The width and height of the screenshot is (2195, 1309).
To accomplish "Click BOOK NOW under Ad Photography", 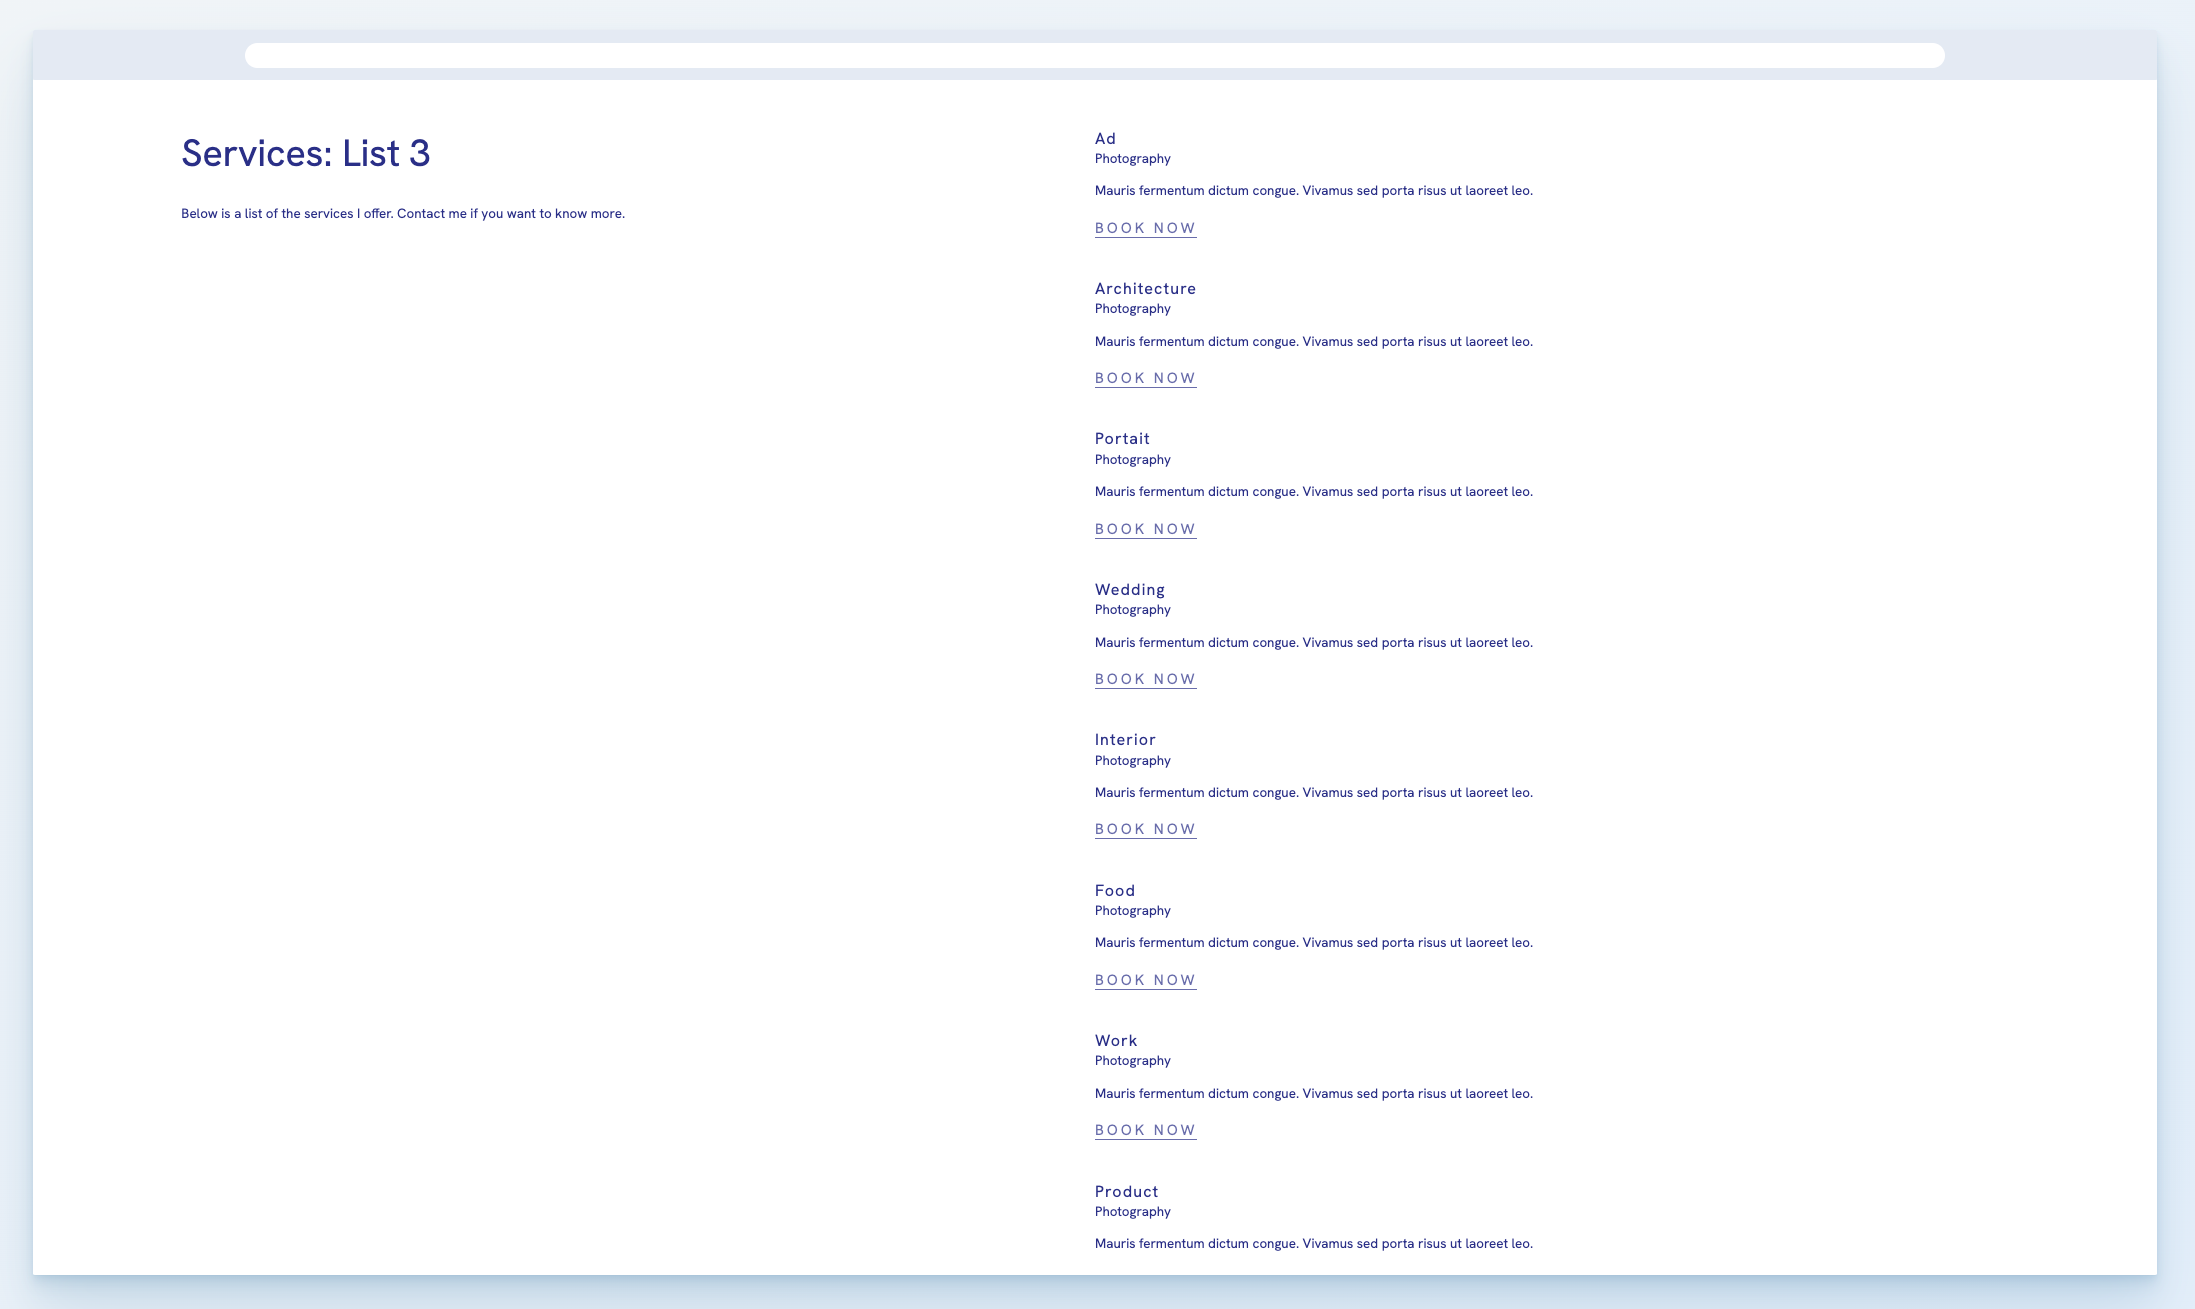I will [1145, 228].
